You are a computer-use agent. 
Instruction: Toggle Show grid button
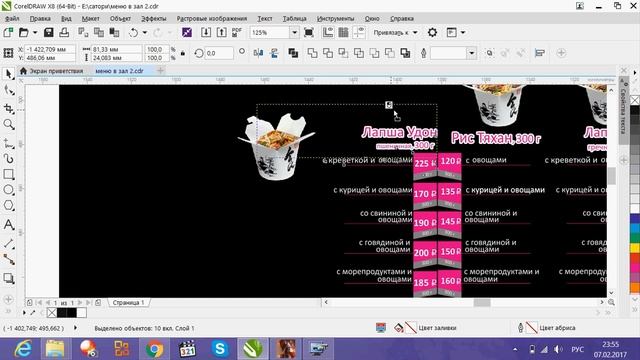343,32
